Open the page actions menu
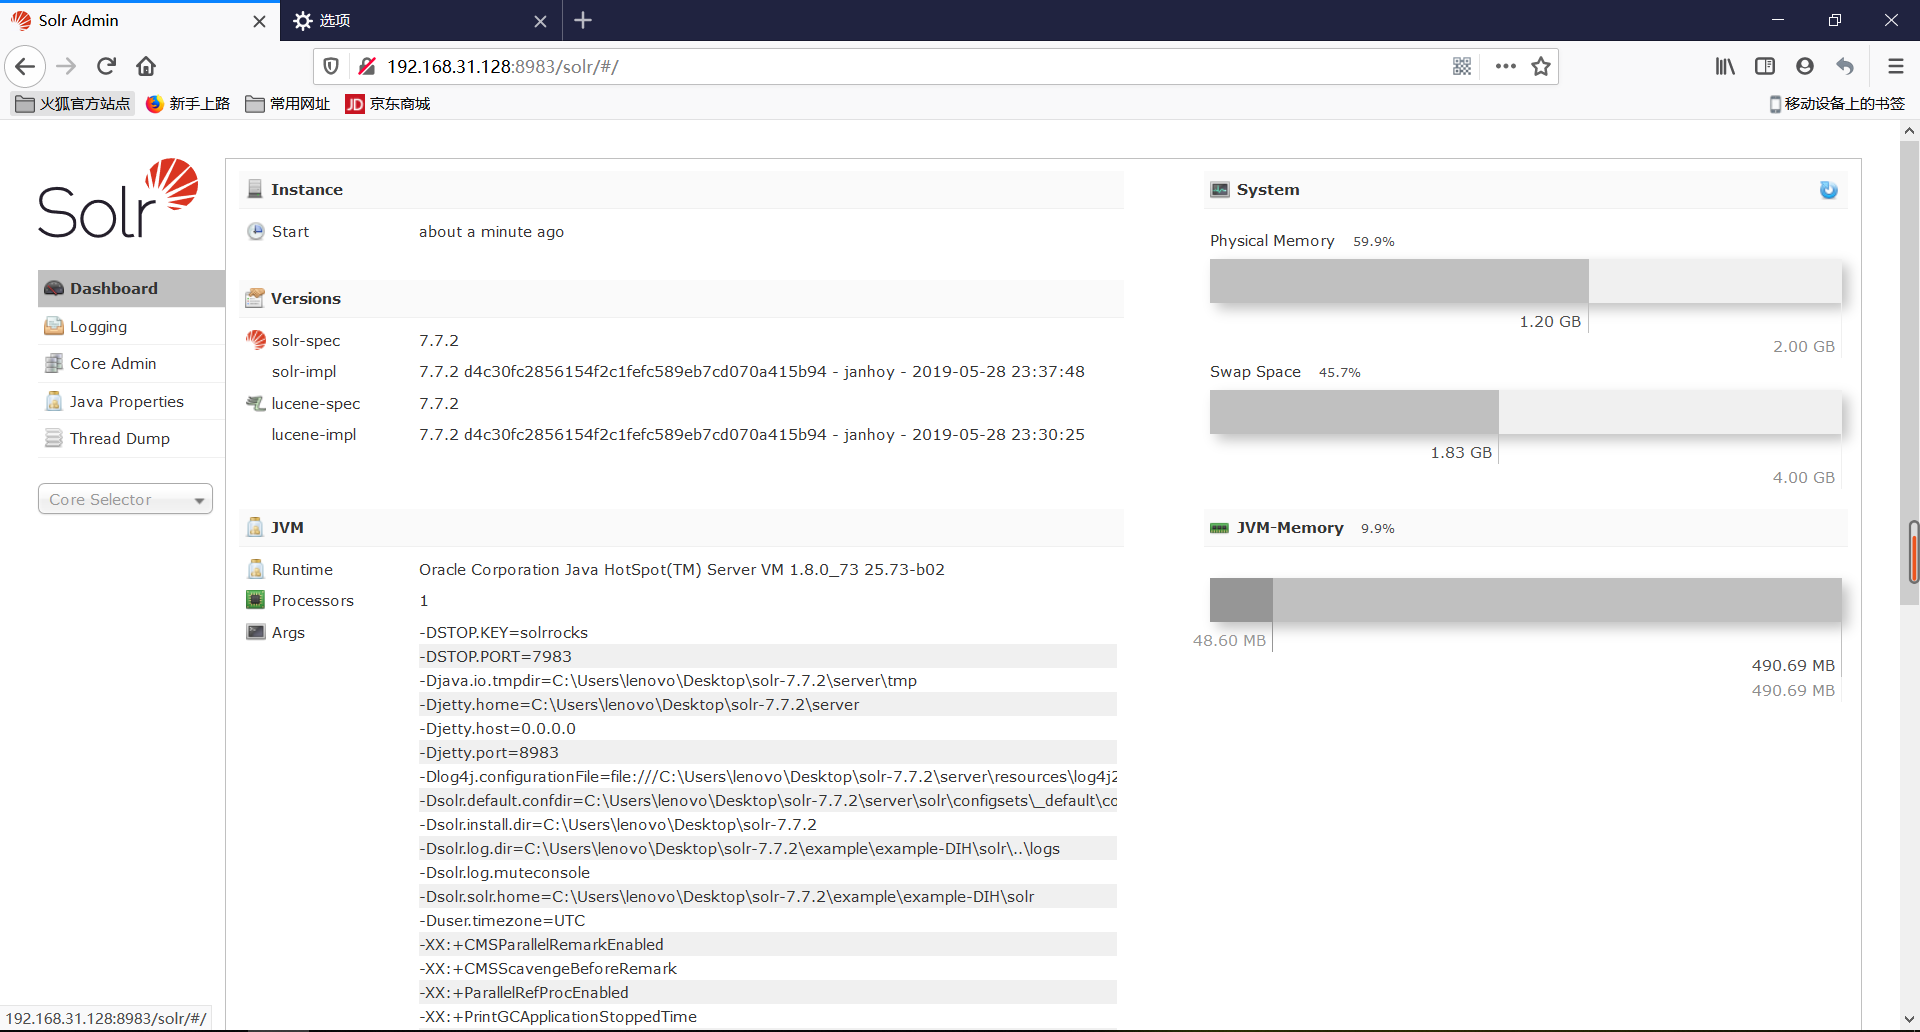The height and width of the screenshot is (1032, 1920). (x=1506, y=66)
